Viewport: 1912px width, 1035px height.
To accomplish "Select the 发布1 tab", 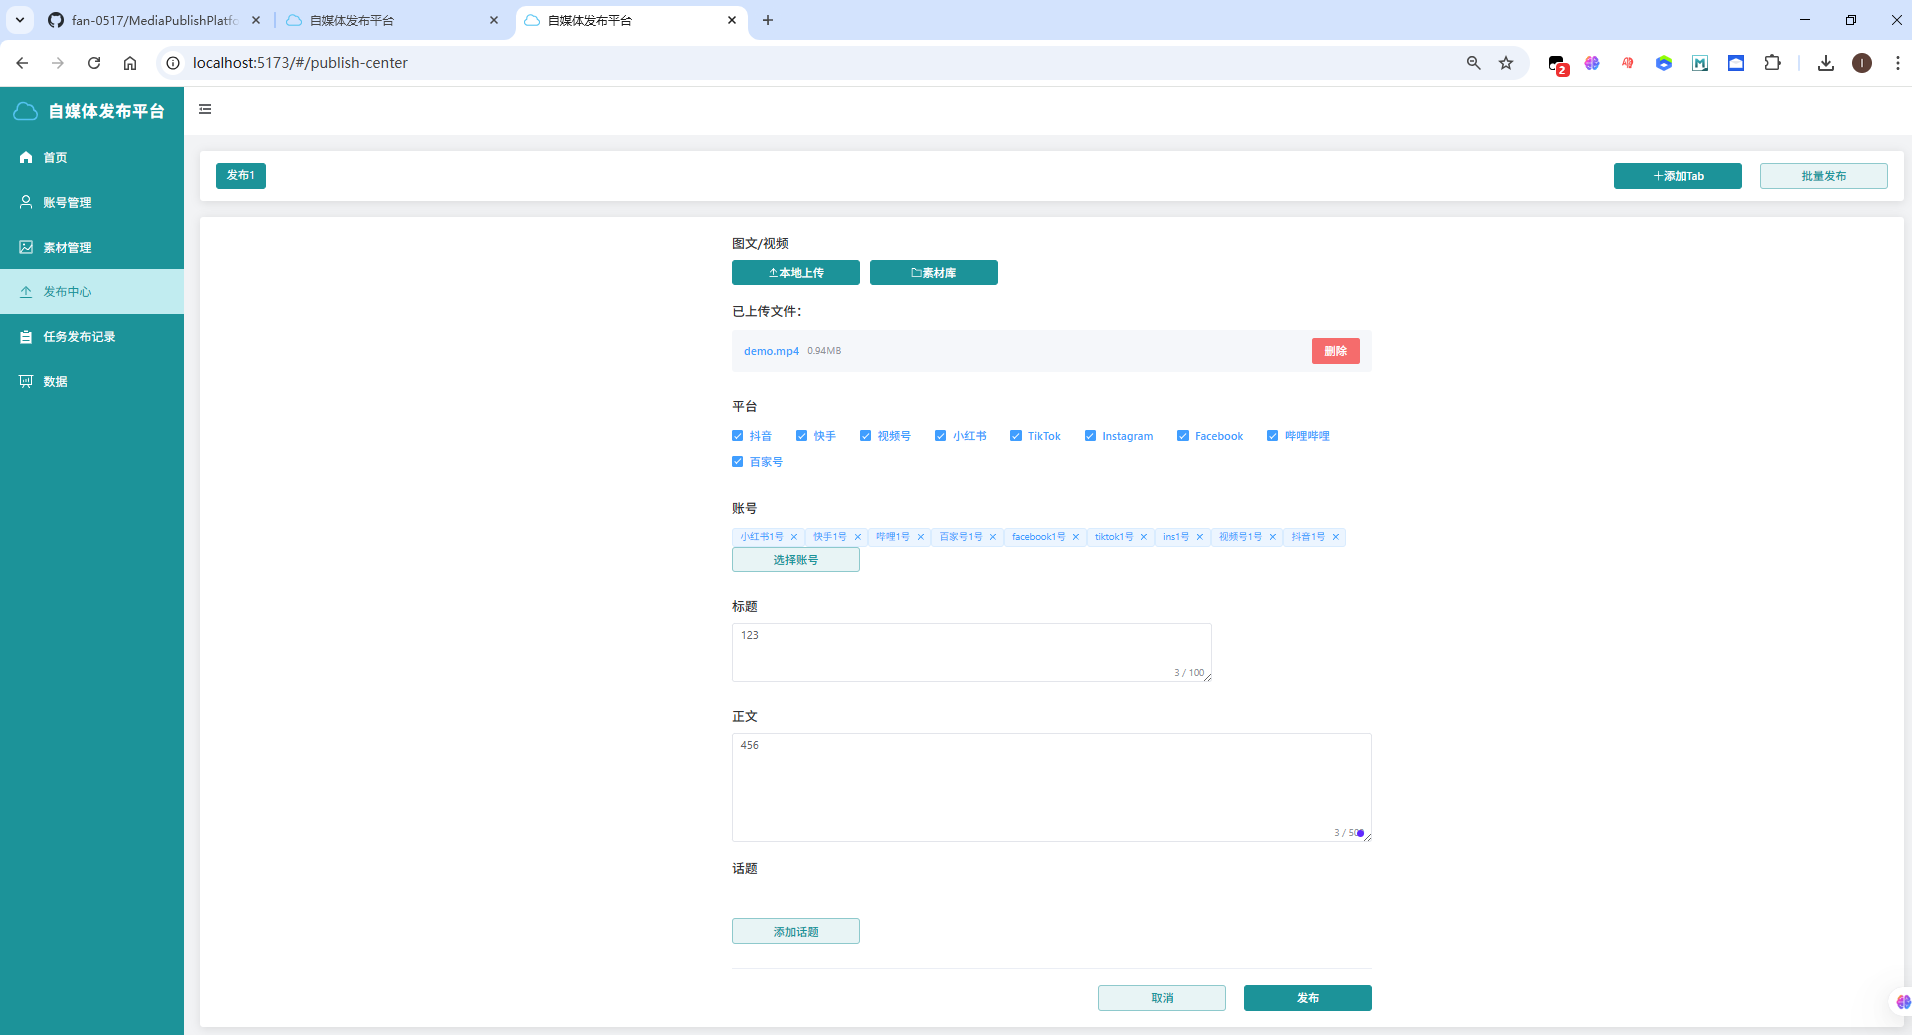I will 241,176.
